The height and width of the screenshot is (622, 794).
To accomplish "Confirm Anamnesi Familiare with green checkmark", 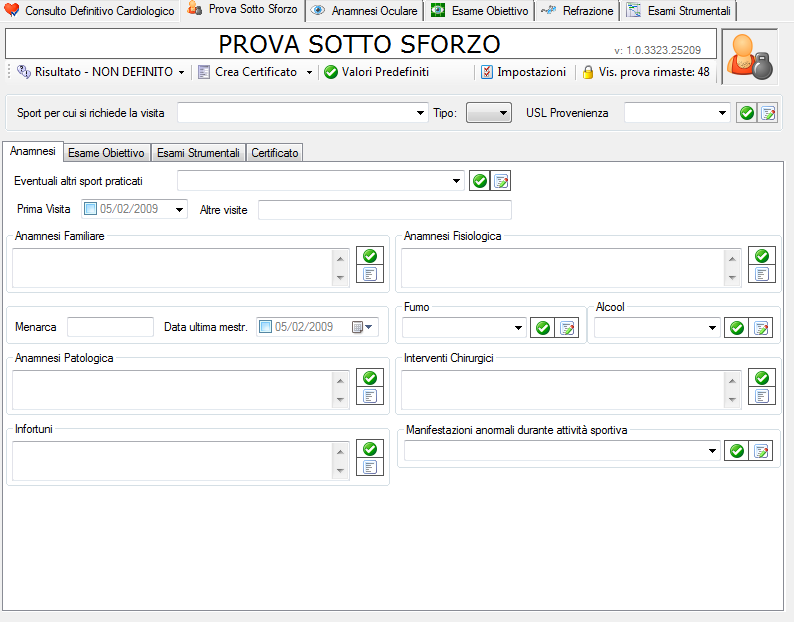I will pyautogui.click(x=370, y=256).
